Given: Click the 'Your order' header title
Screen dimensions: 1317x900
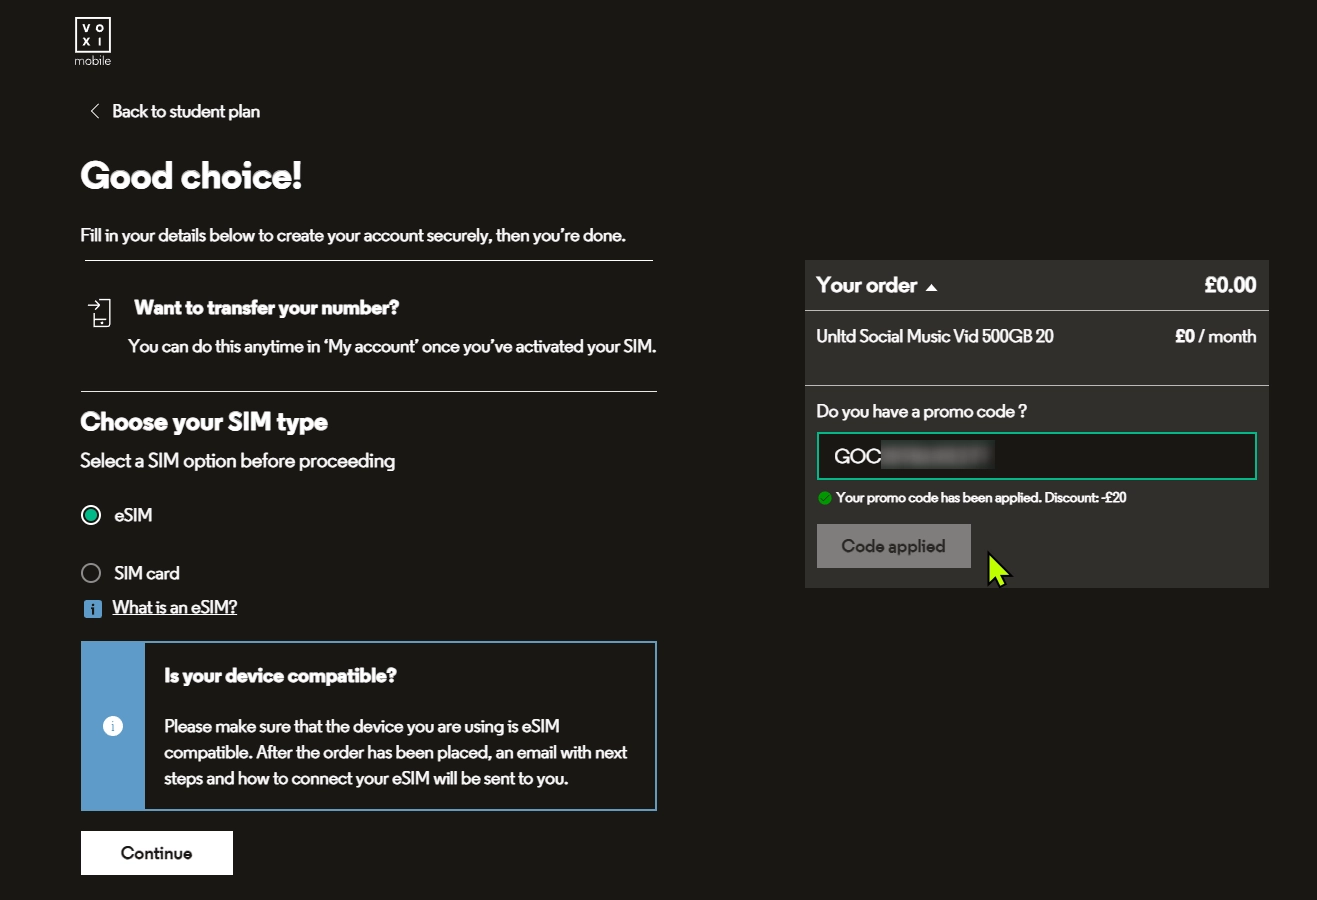Looking at the screenshot, I should point(866,285).
